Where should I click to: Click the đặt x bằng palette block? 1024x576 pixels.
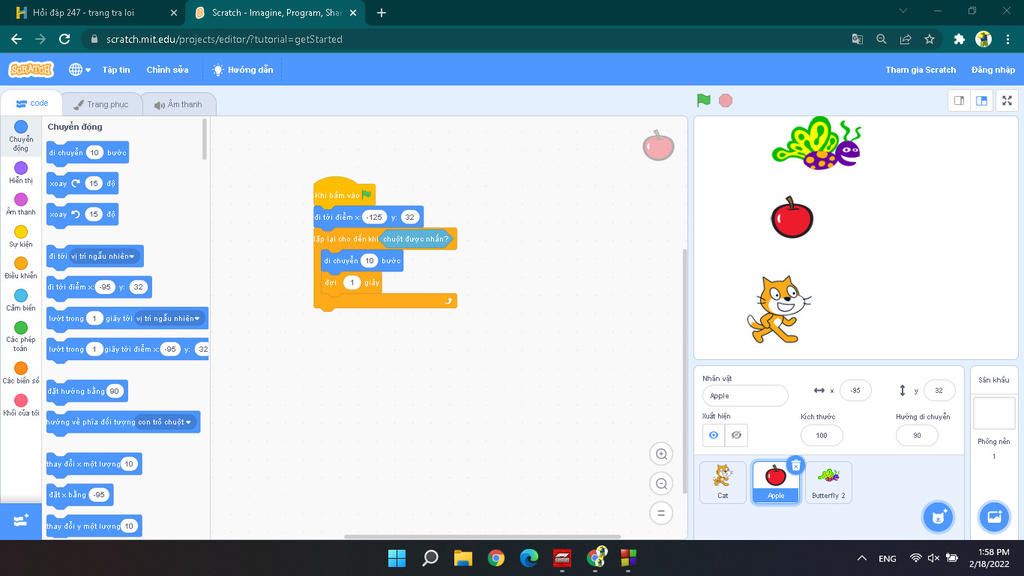80,495
